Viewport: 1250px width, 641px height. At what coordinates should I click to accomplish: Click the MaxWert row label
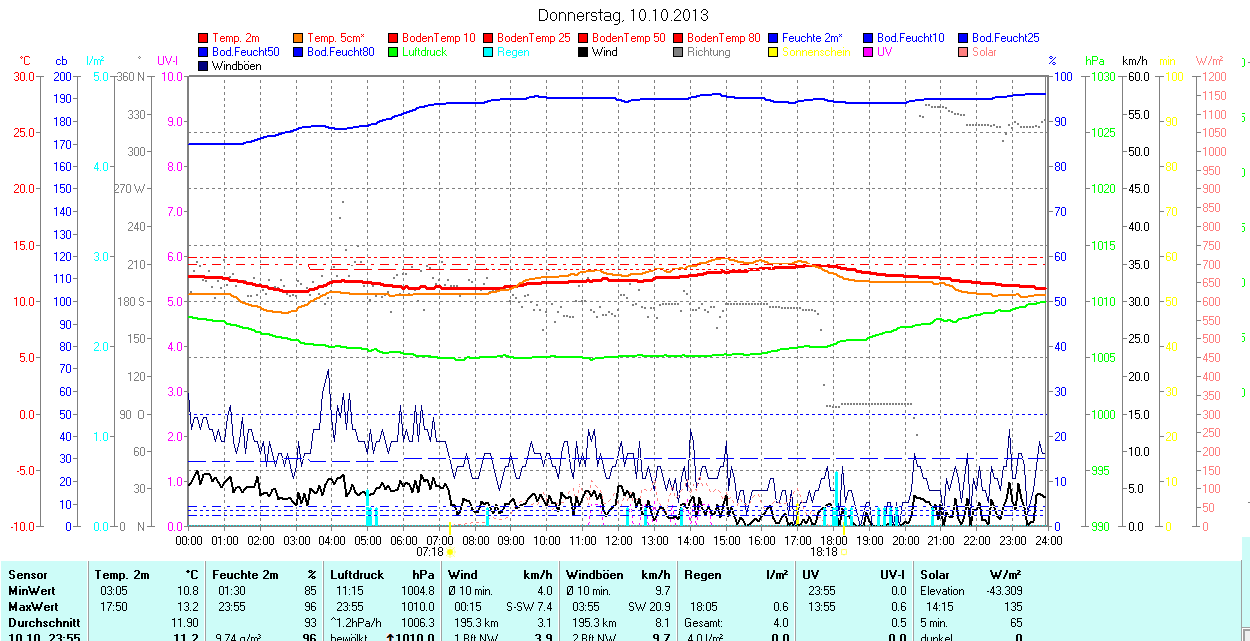(x=34, y=607)
